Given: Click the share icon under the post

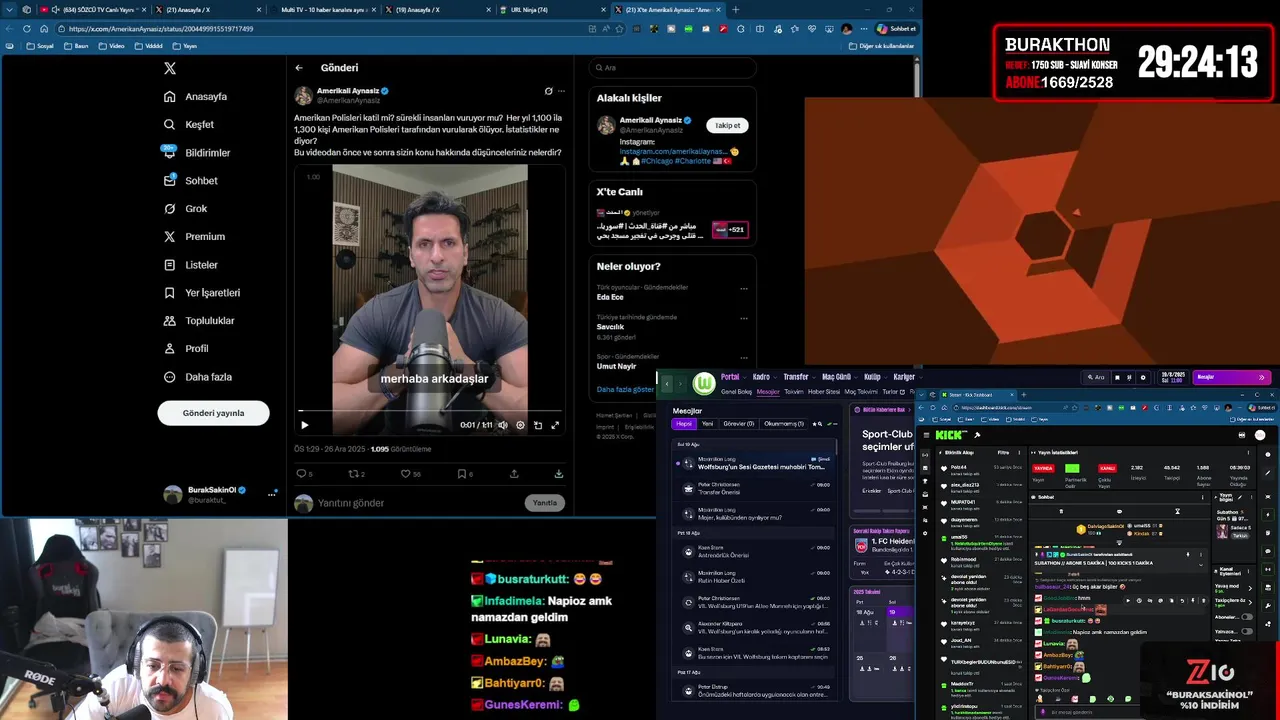Looking at the screenshot, I should [514, 474].
